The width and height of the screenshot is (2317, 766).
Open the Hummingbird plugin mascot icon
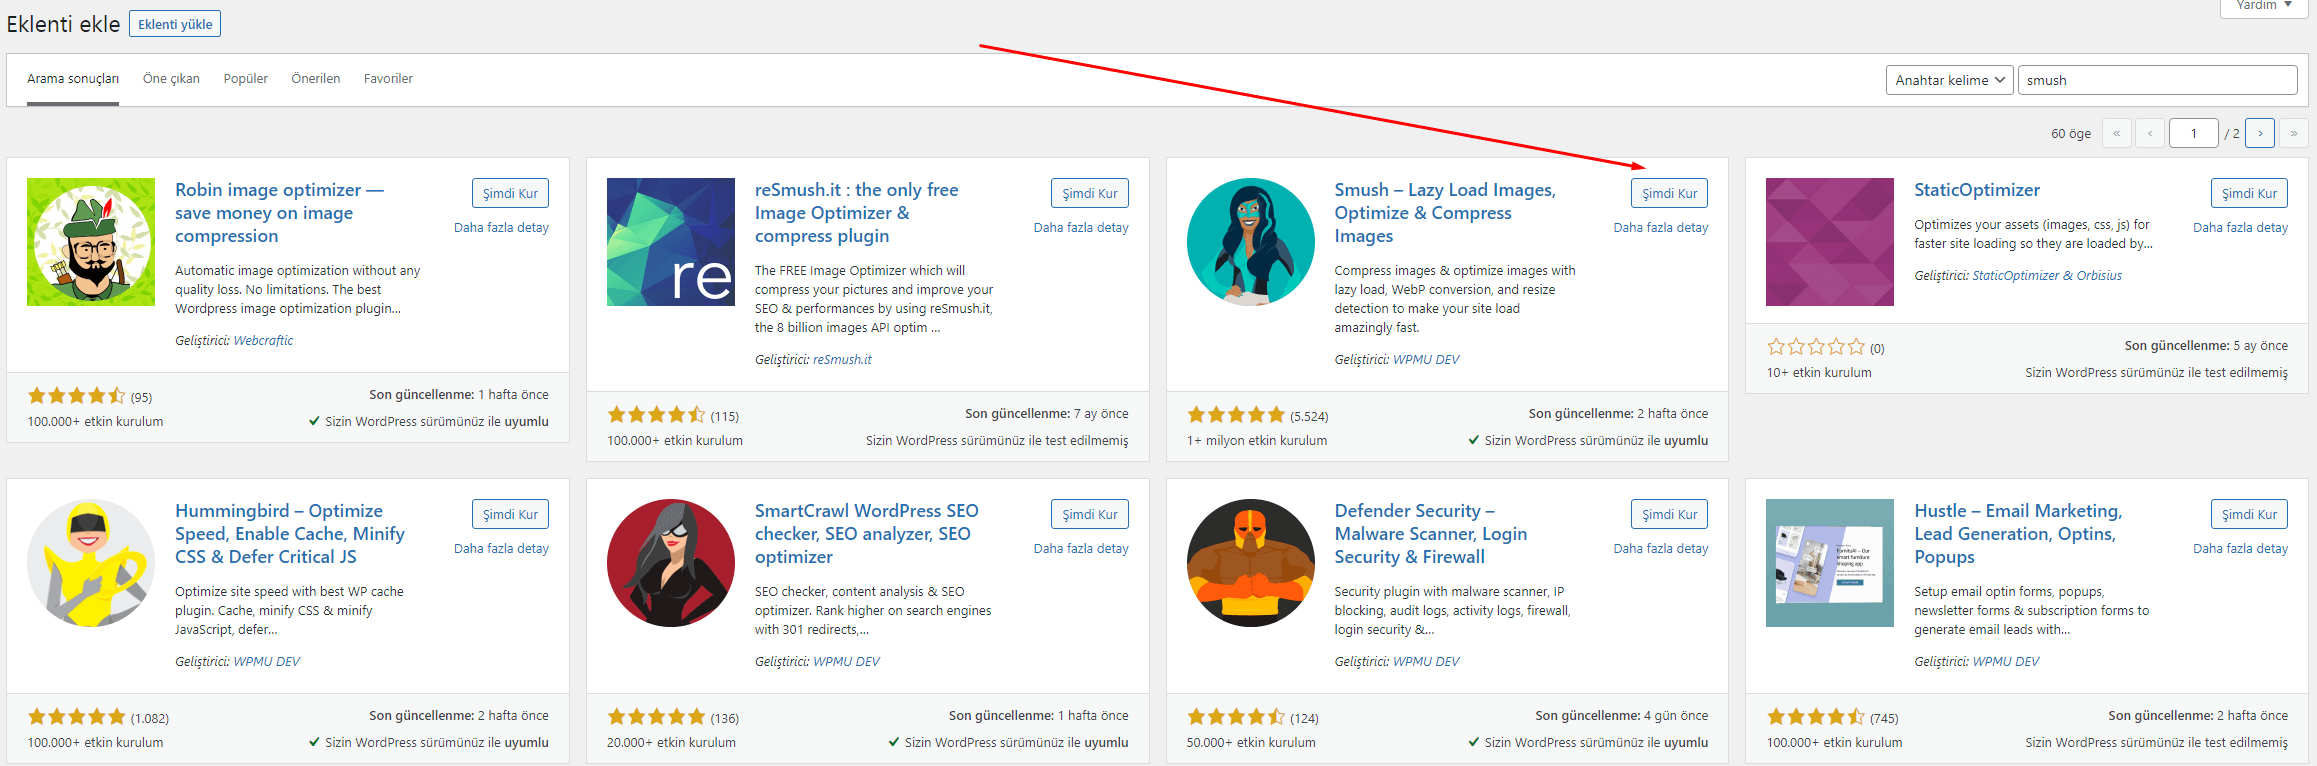91,563
